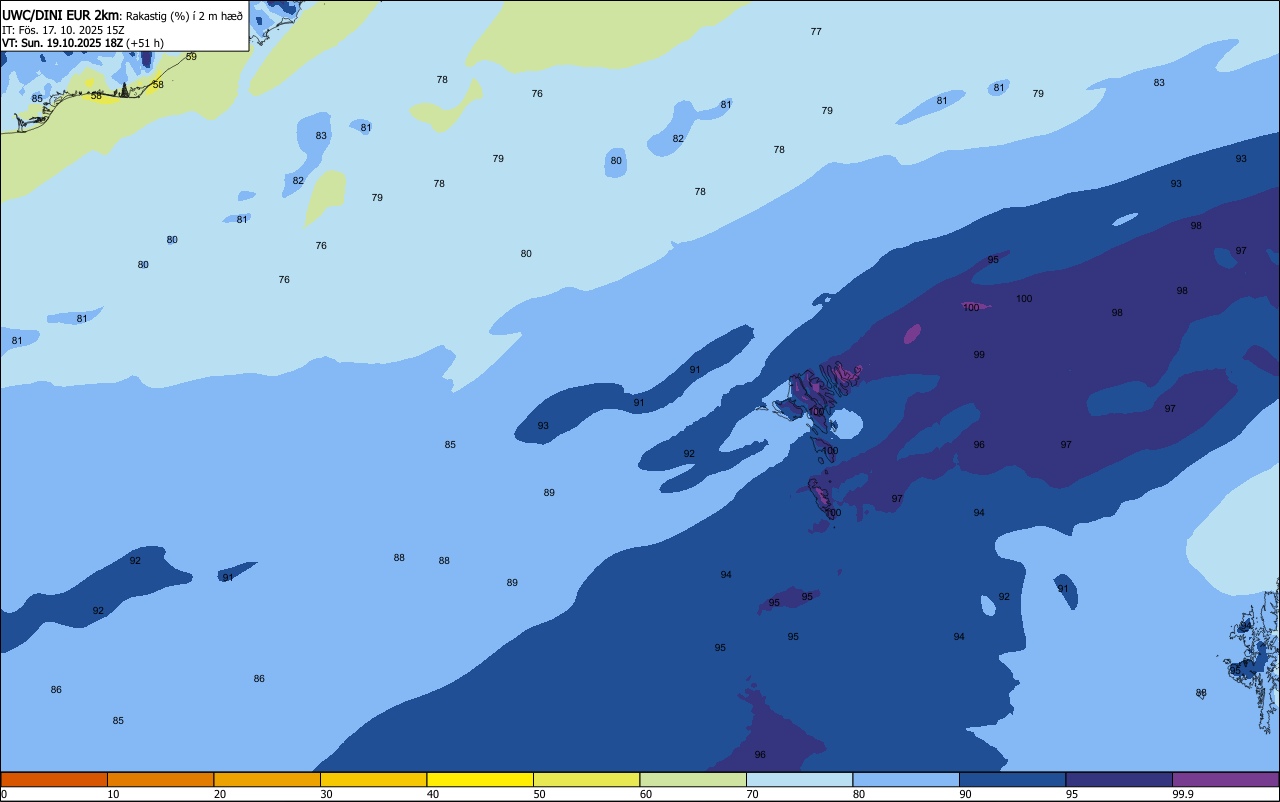Click the humidity value label '99'
This screenshot has height=802, width=1280.
[x=979, y=355]
